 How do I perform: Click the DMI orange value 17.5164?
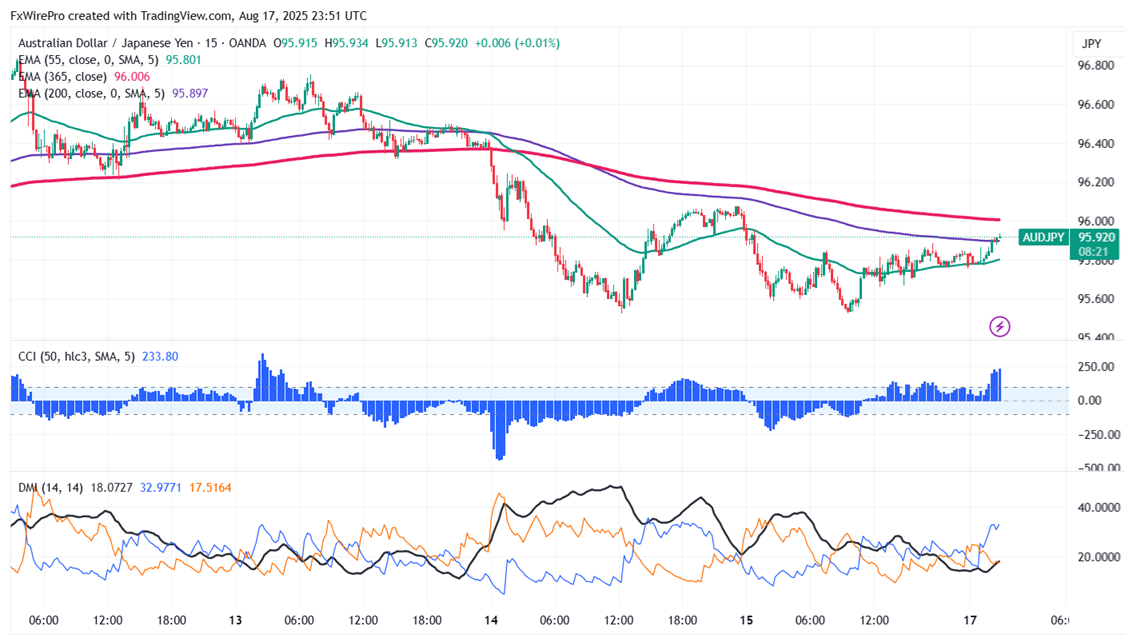[210, 488]
